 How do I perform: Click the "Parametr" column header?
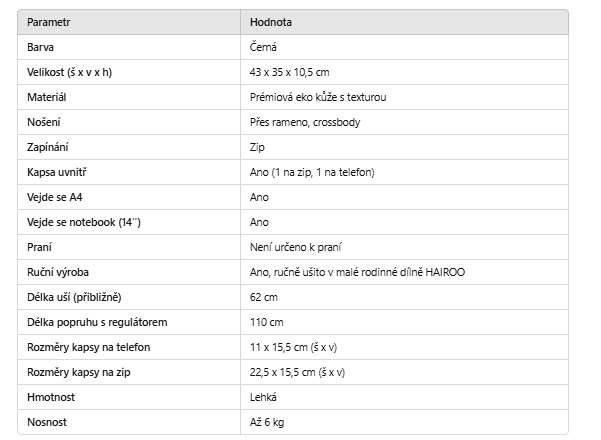click(49, 22)
